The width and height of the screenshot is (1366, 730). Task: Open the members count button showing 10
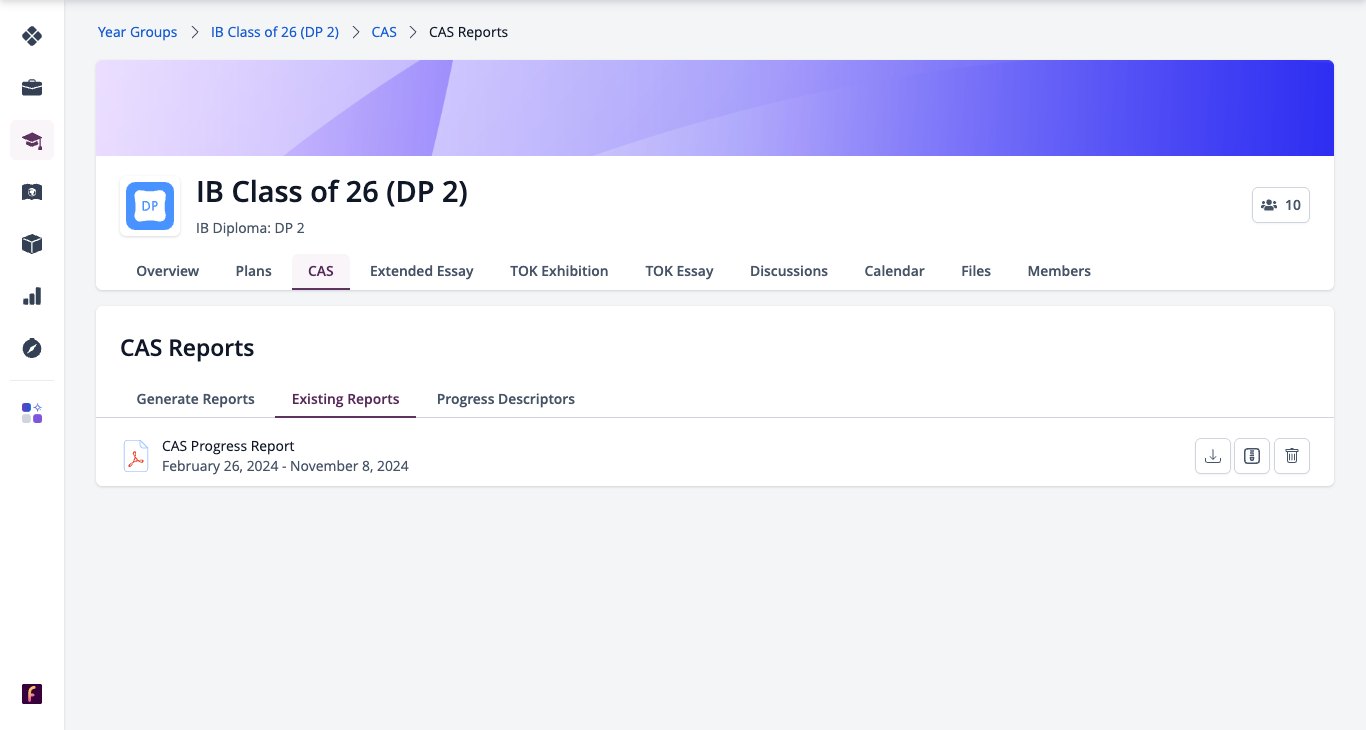(1281, 205)
